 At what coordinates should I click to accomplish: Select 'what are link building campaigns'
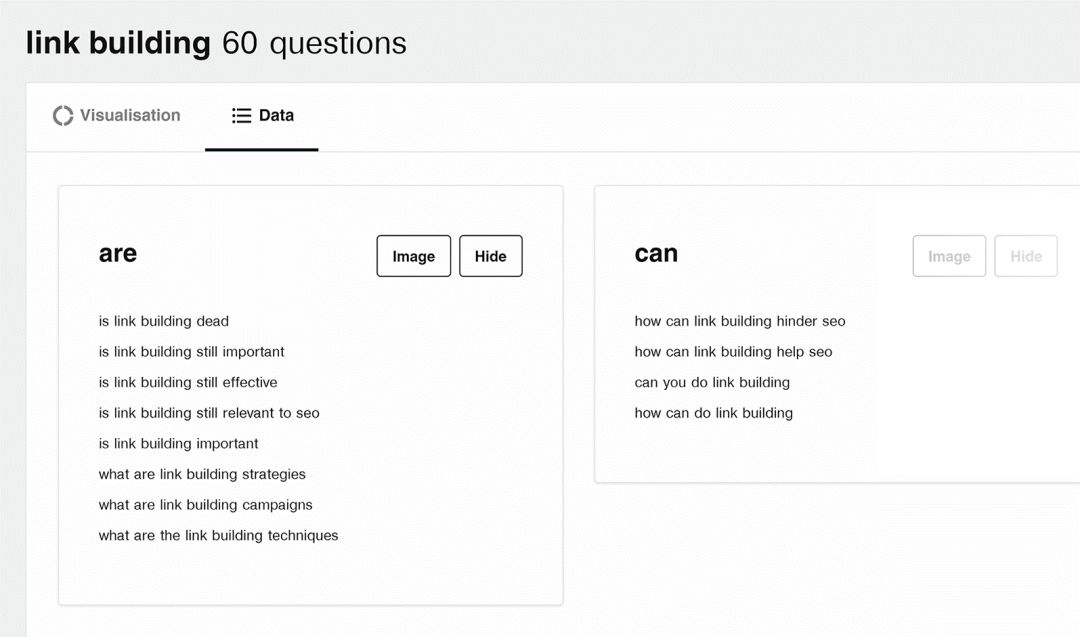pyautogui.click(x=205, y=505)
